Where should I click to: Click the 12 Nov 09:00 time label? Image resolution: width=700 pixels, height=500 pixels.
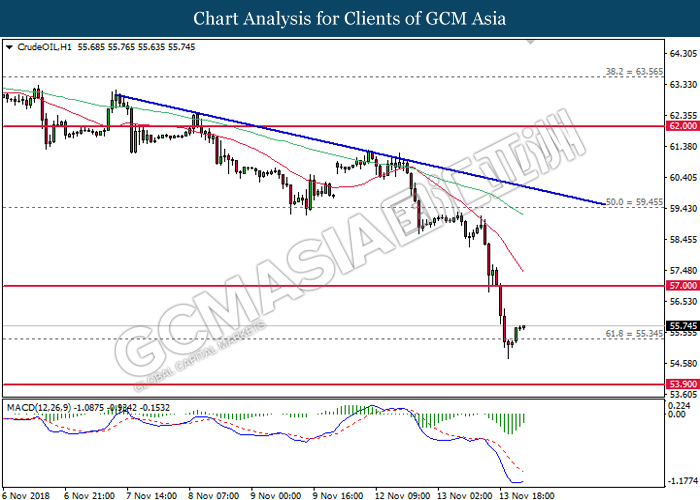(x=402, y=495)
